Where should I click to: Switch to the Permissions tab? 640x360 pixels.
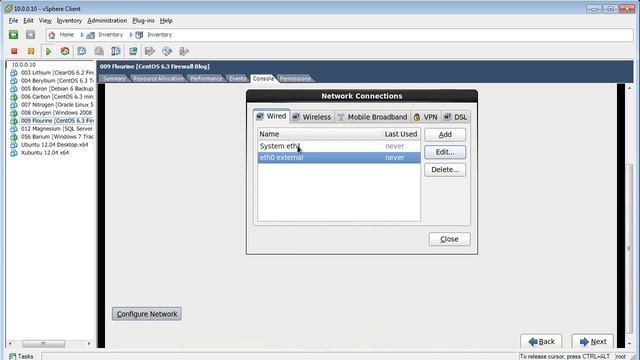click(295, 78)
